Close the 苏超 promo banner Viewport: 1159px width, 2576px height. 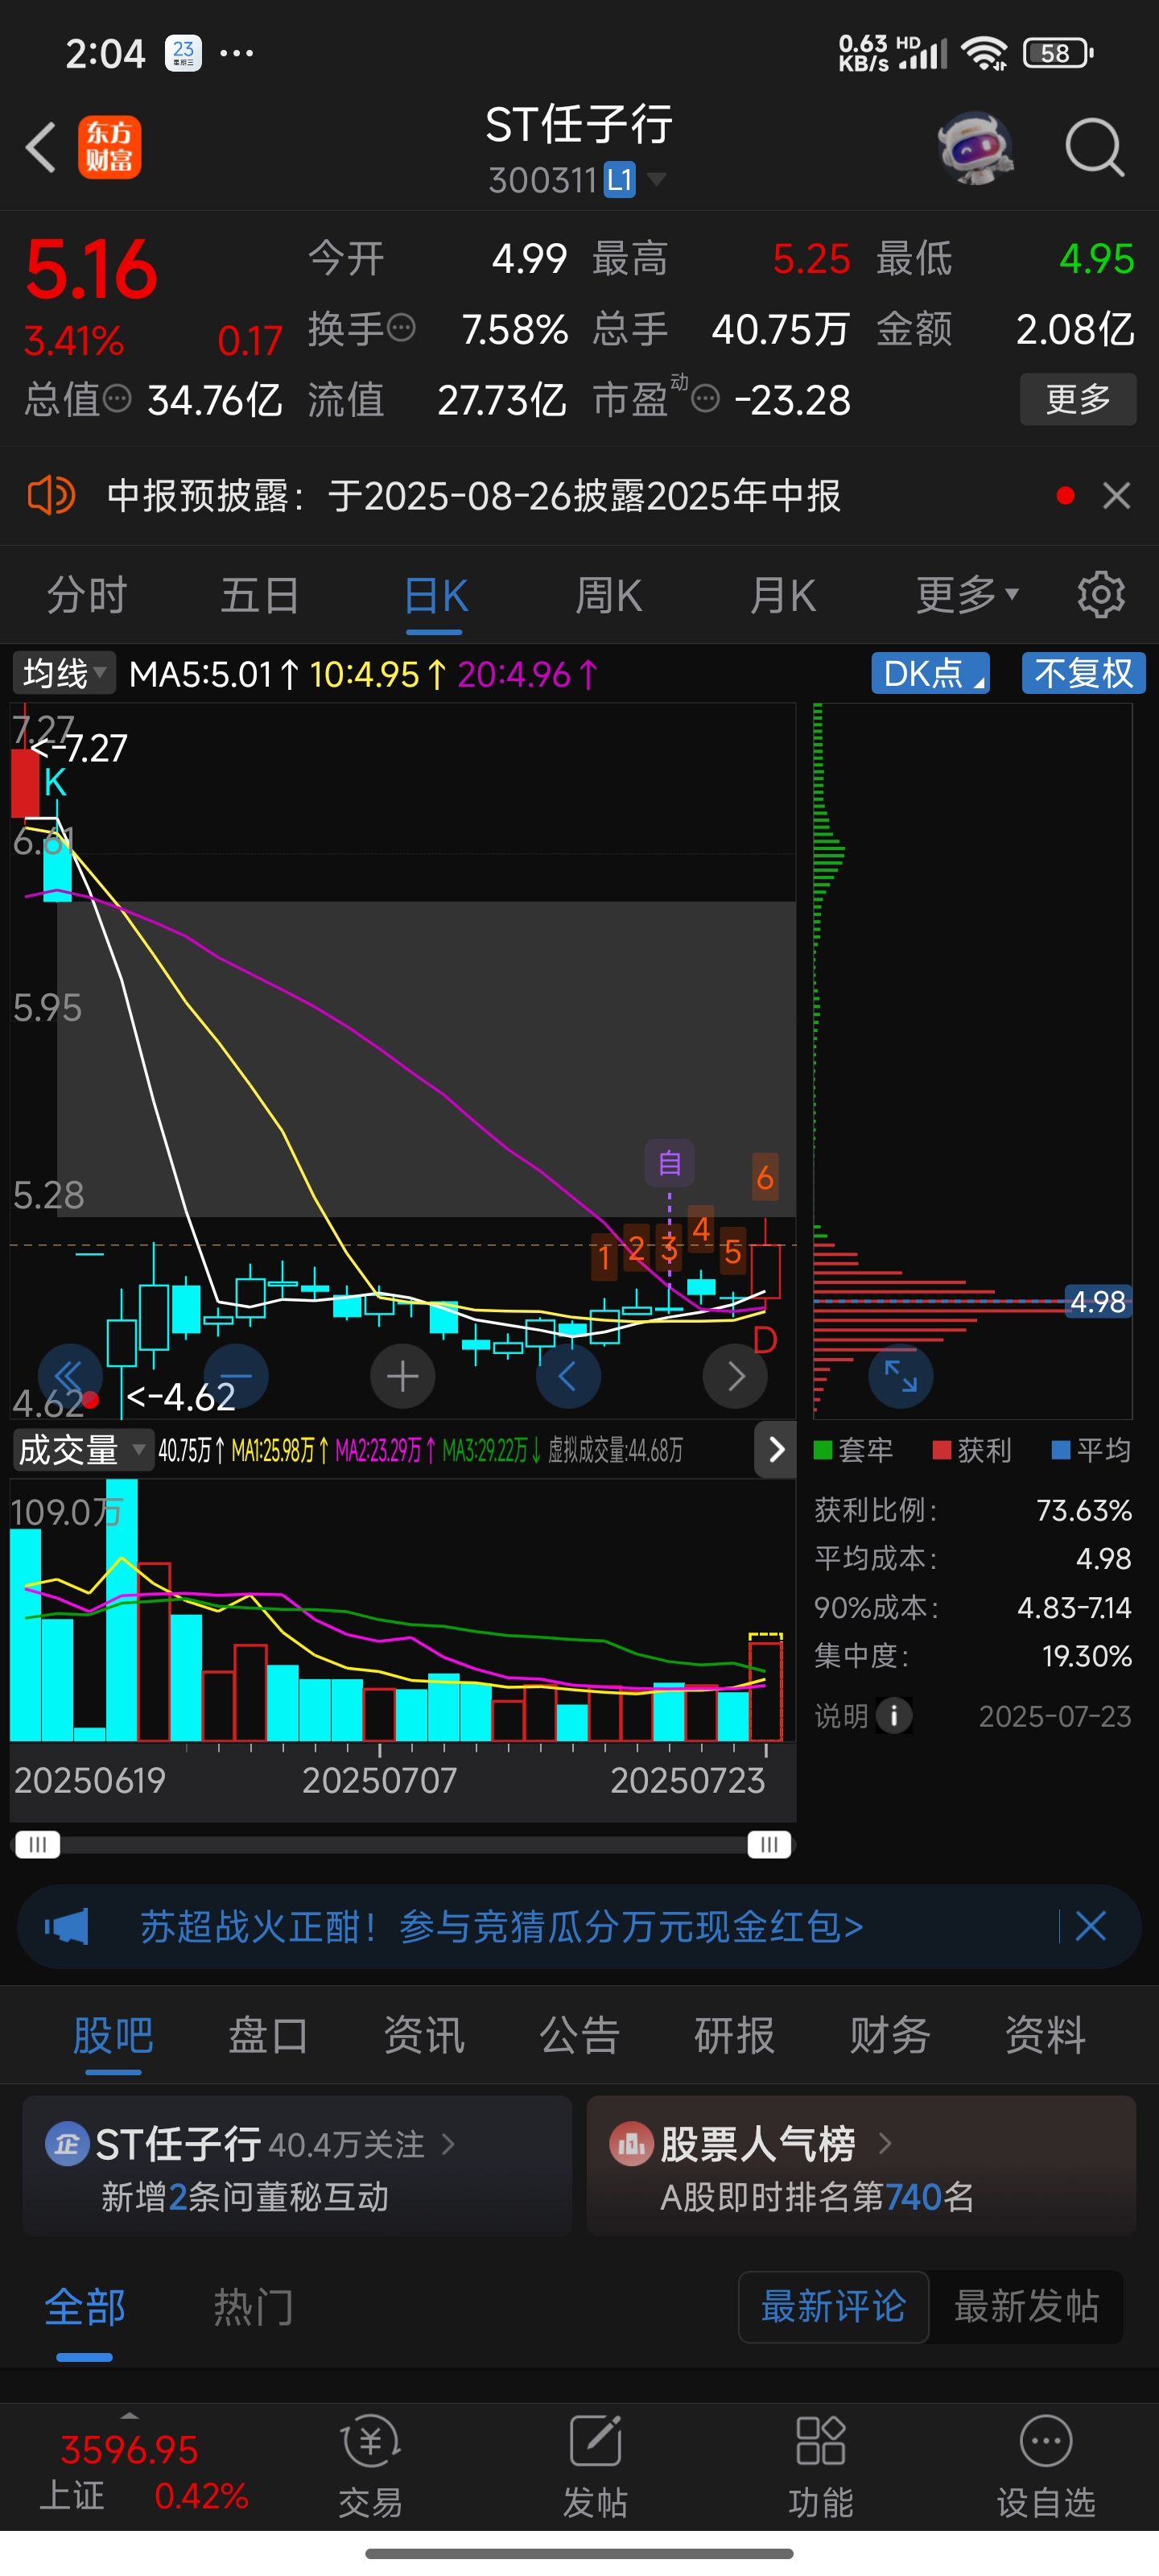pyautogui.click(x=1090, y=1926)
